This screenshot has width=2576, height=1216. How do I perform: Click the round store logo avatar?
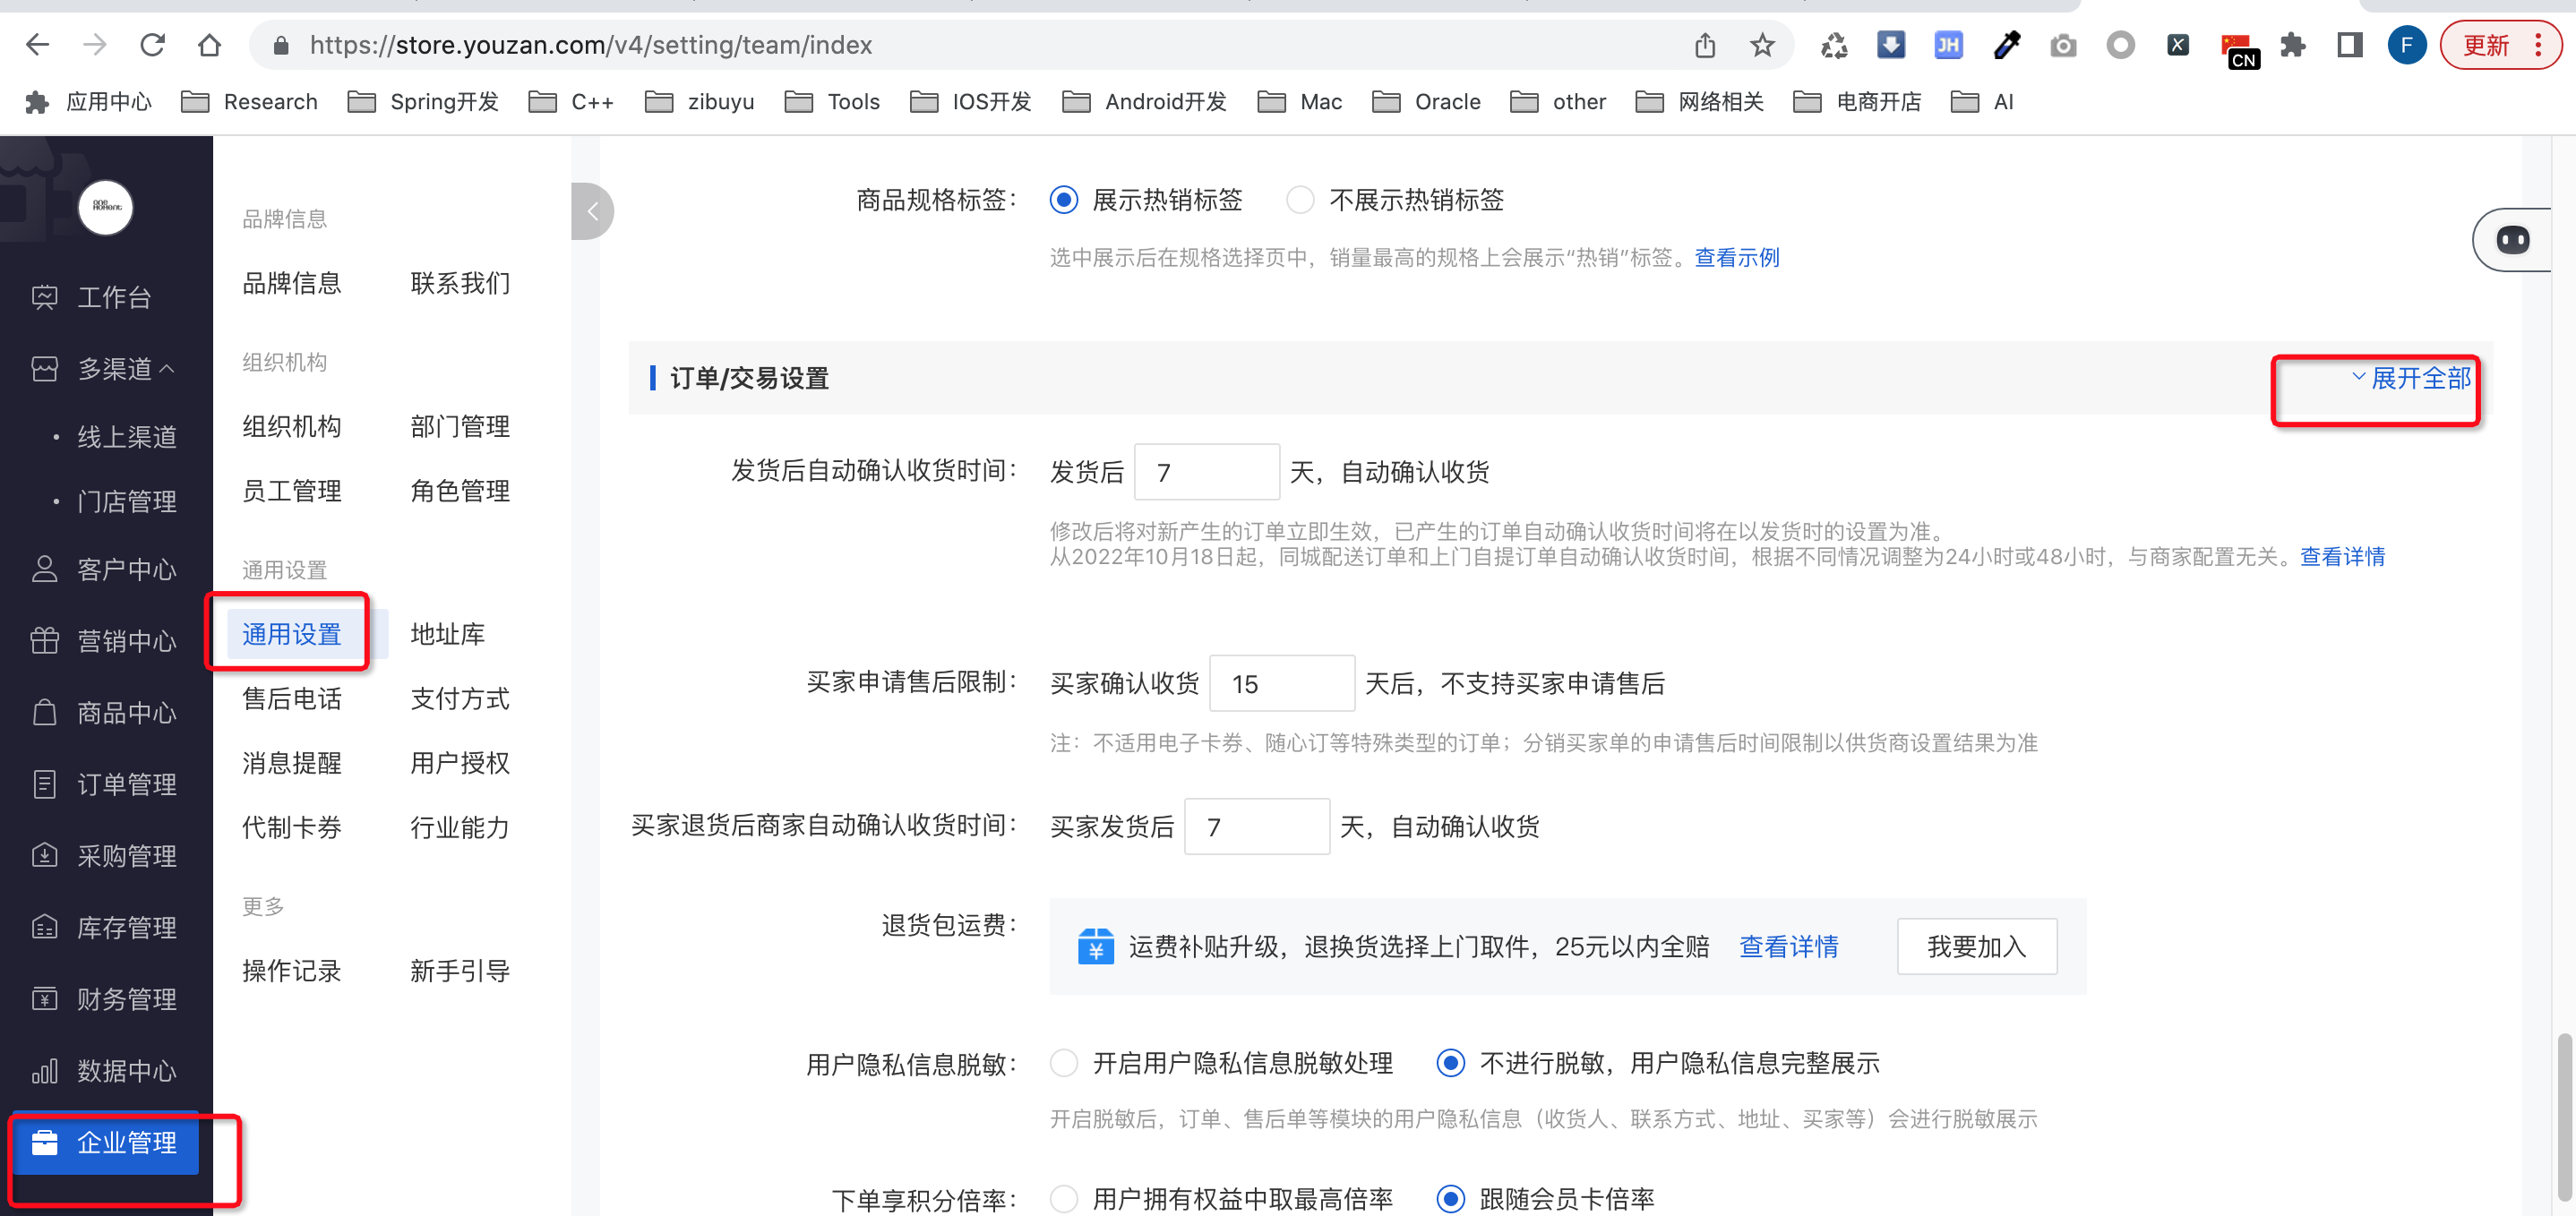[x=106, y=207]
